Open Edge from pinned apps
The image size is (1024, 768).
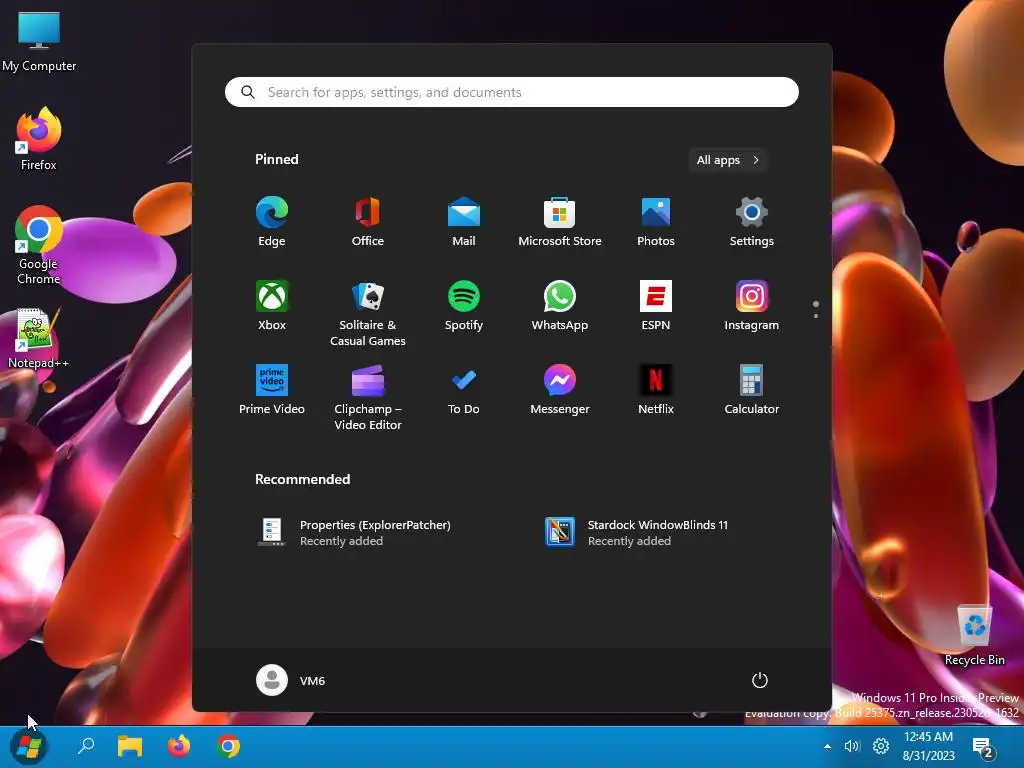point(272,221)
